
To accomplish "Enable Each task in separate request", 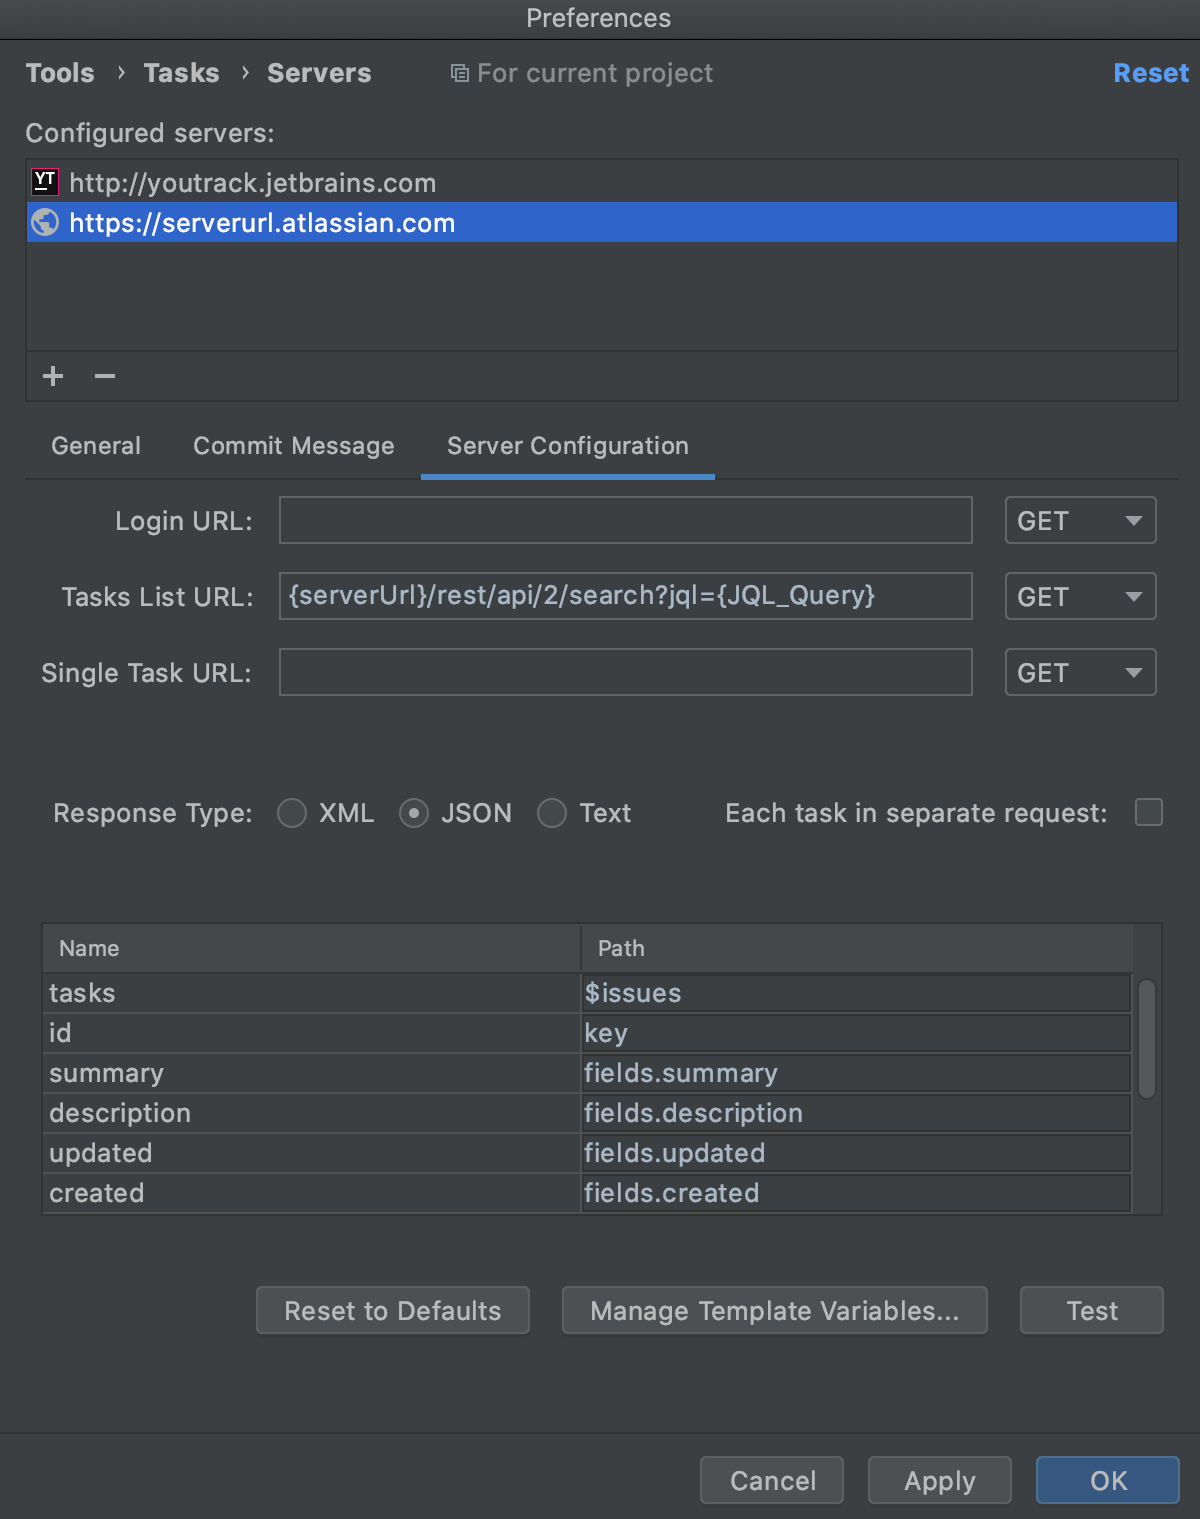I will [1149, 812].
